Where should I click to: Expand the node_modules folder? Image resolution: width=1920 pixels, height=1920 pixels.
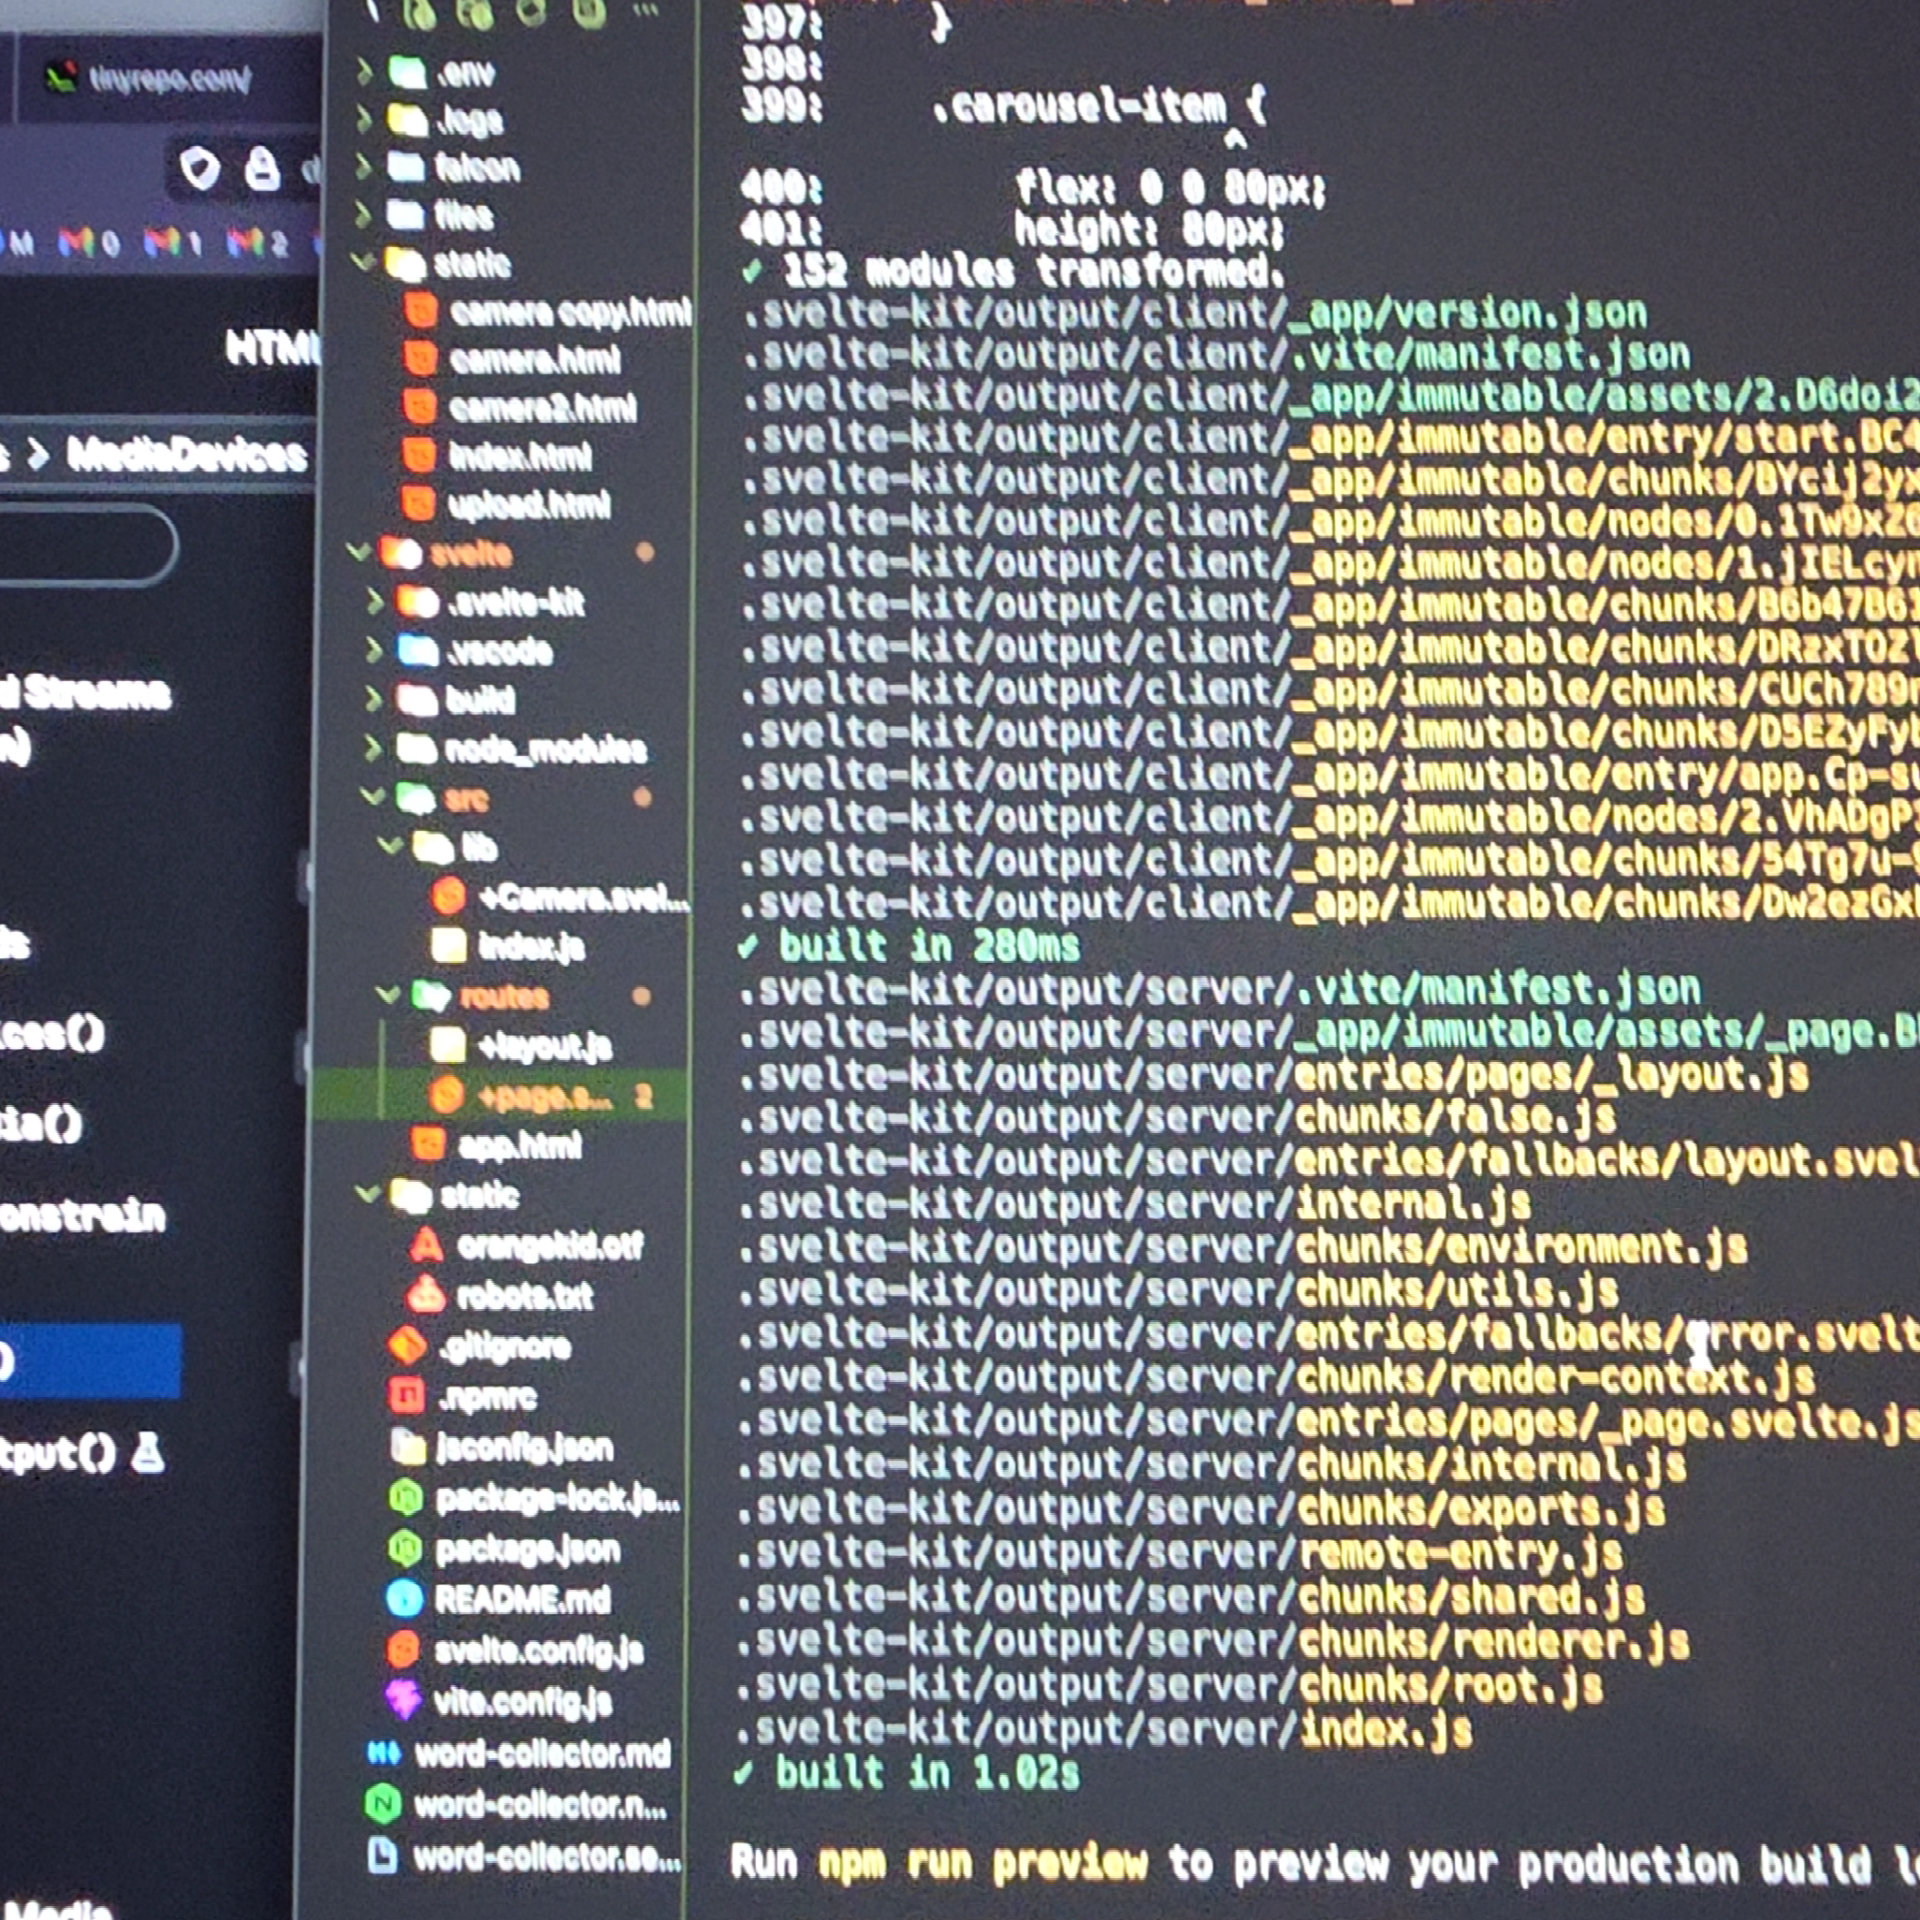[x=545, y=749]
